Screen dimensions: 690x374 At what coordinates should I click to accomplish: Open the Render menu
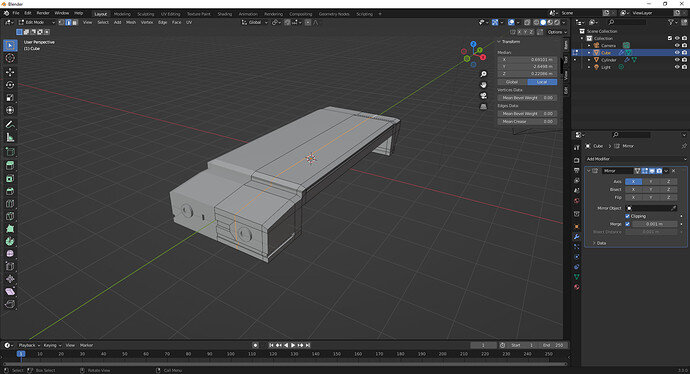(43, 13)
